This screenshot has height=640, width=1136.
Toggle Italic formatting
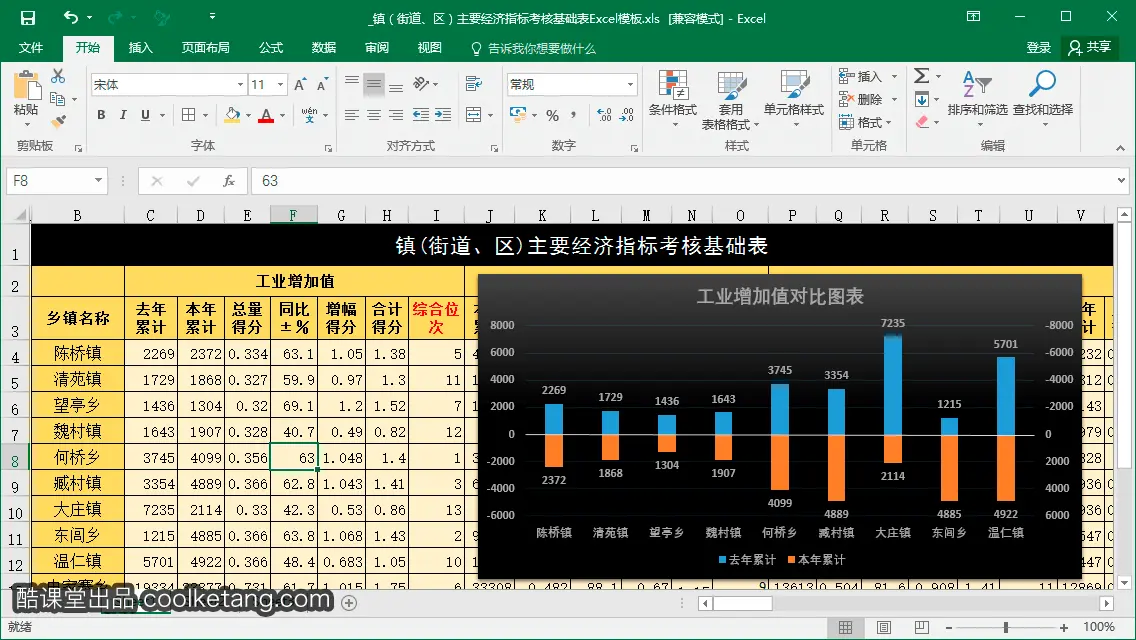point(123,115)
